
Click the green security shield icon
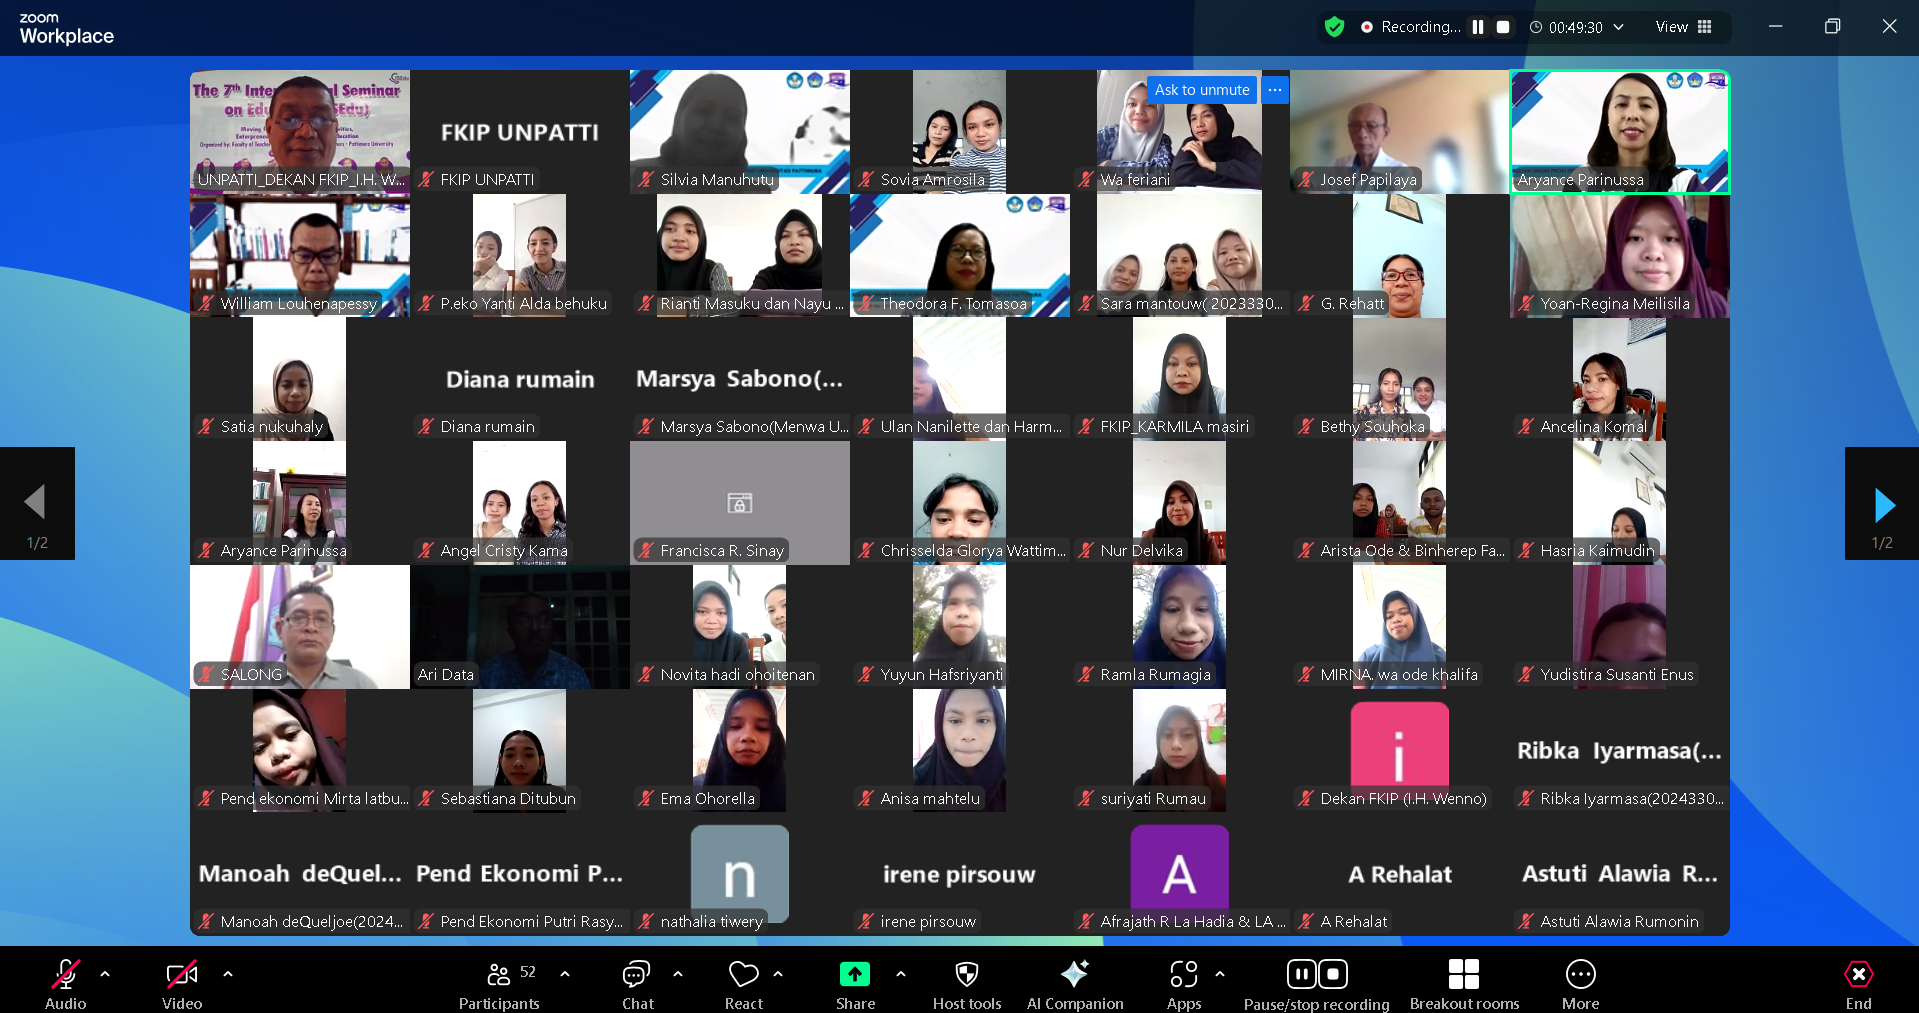[x=1334, y=27]
